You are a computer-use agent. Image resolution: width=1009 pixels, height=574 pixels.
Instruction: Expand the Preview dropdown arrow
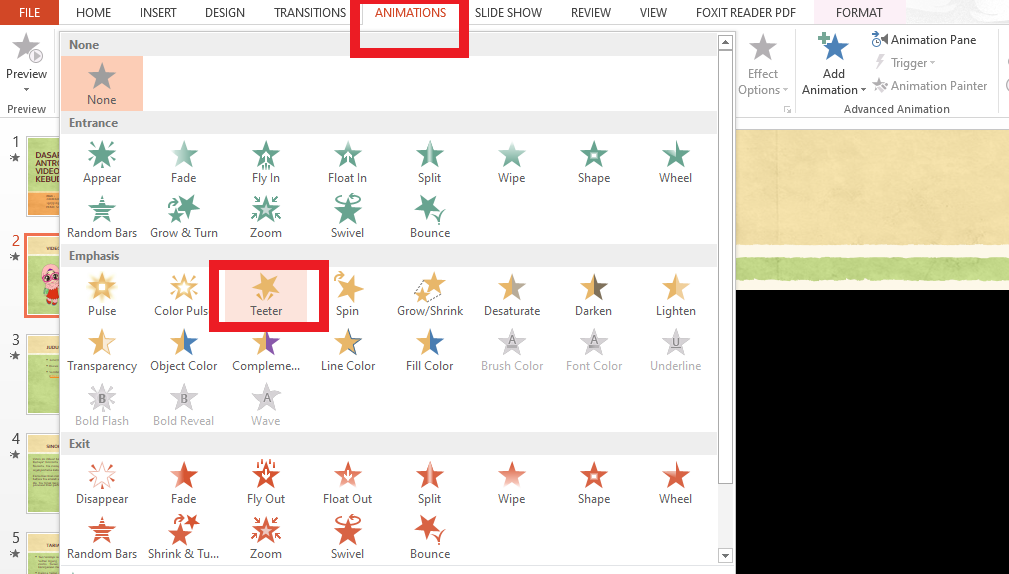click(26, 89)
